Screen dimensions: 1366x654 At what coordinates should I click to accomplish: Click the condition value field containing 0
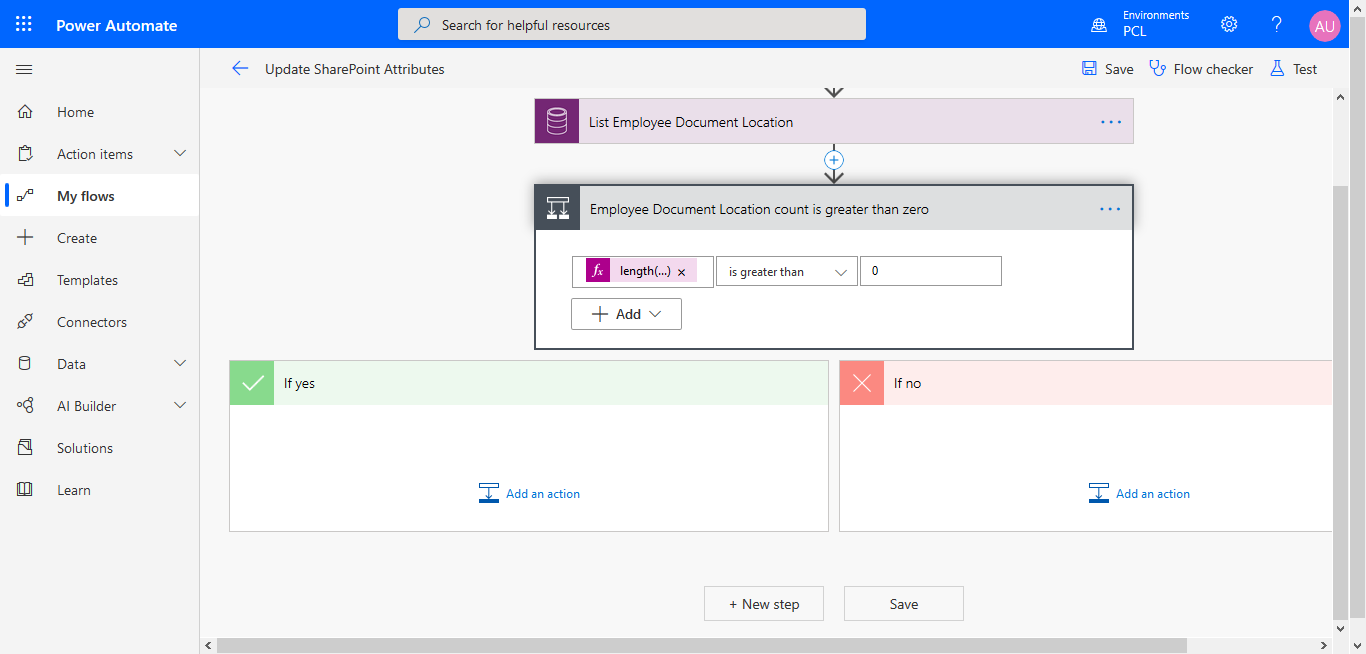[931, 272]
